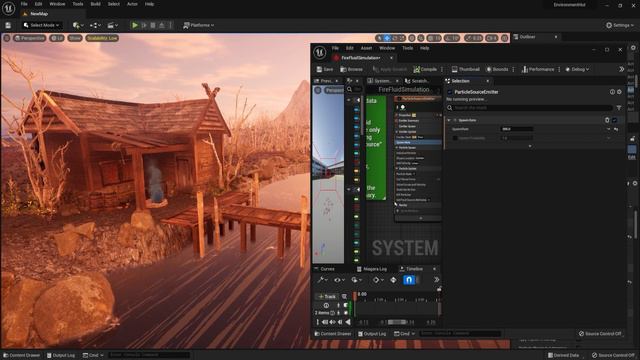Open the Actor menu in main window

click(x=132, y=4)
